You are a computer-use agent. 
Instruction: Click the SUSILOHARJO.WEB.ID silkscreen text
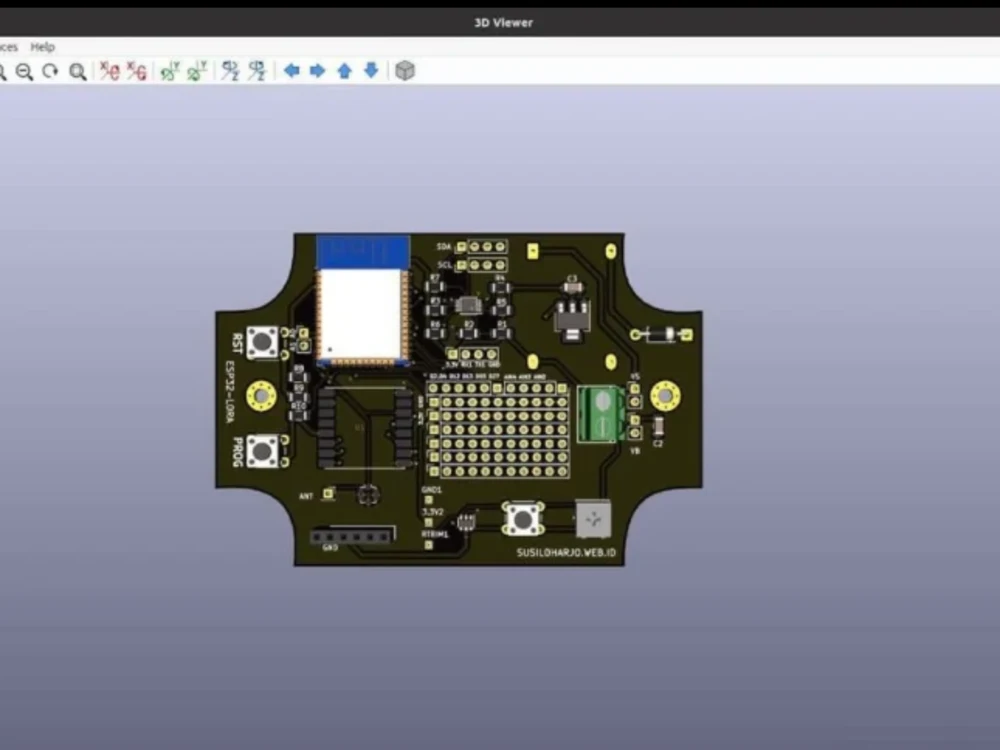(567, 551)
